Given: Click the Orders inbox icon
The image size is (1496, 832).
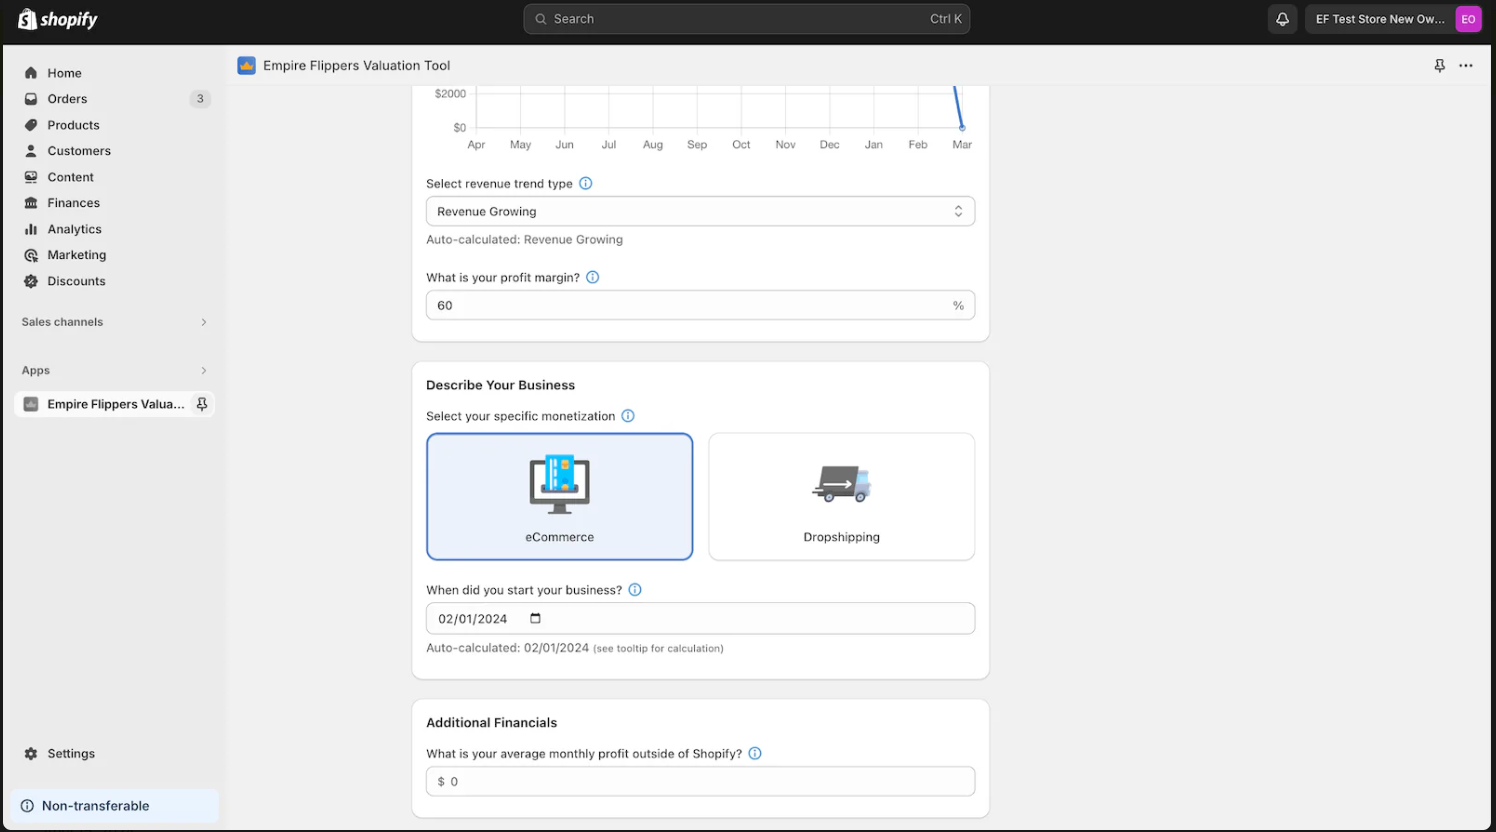Looking at the screenshot, I should [31, 99].
